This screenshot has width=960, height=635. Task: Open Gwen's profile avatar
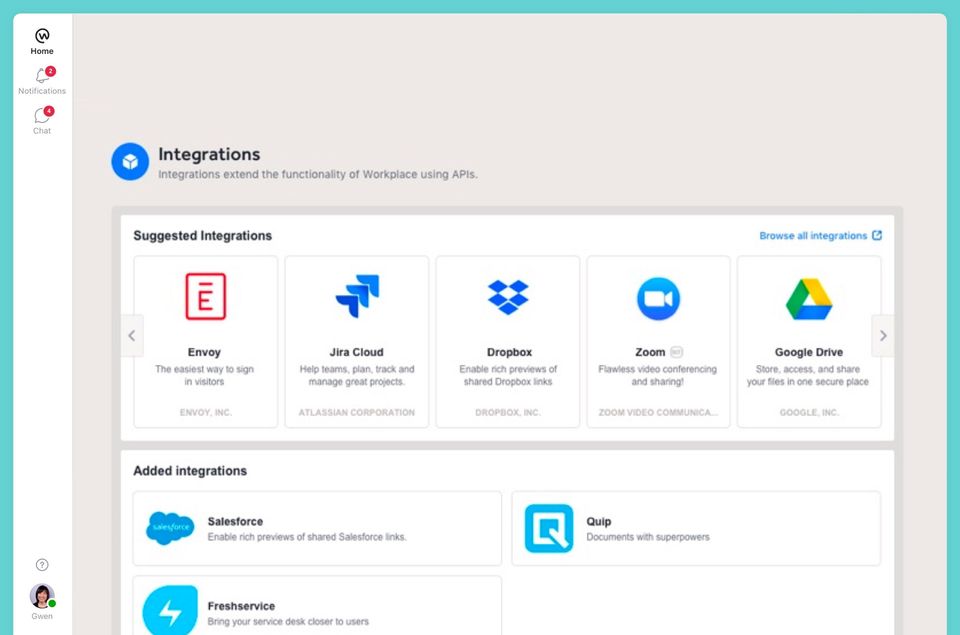[42, 596]
